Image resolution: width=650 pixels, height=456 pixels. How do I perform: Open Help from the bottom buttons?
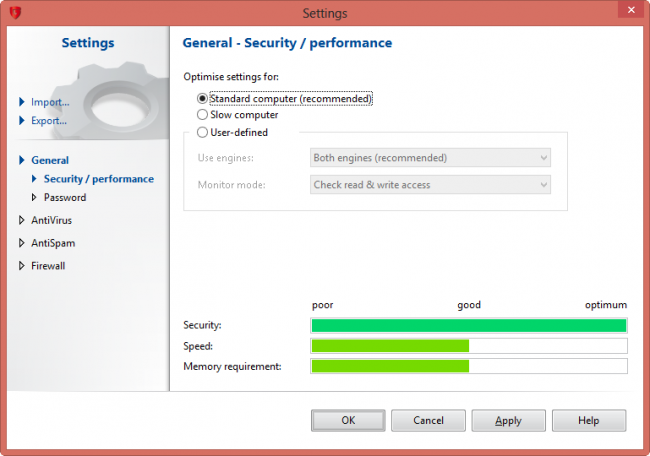pyautogui.click(x=589, y=420)
